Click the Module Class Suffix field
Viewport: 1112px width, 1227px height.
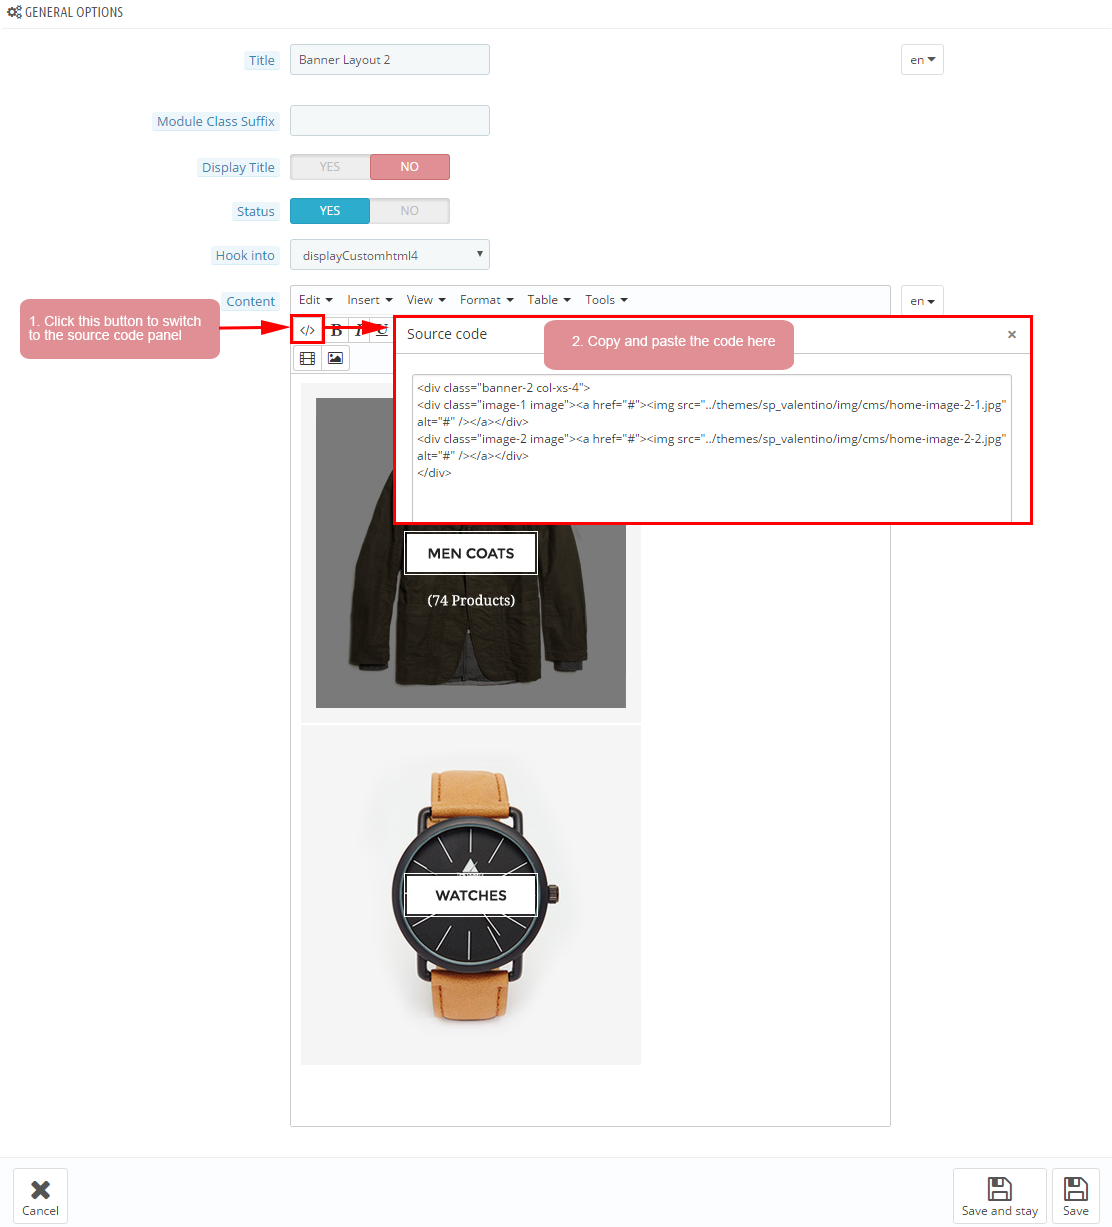click(390, 121)
